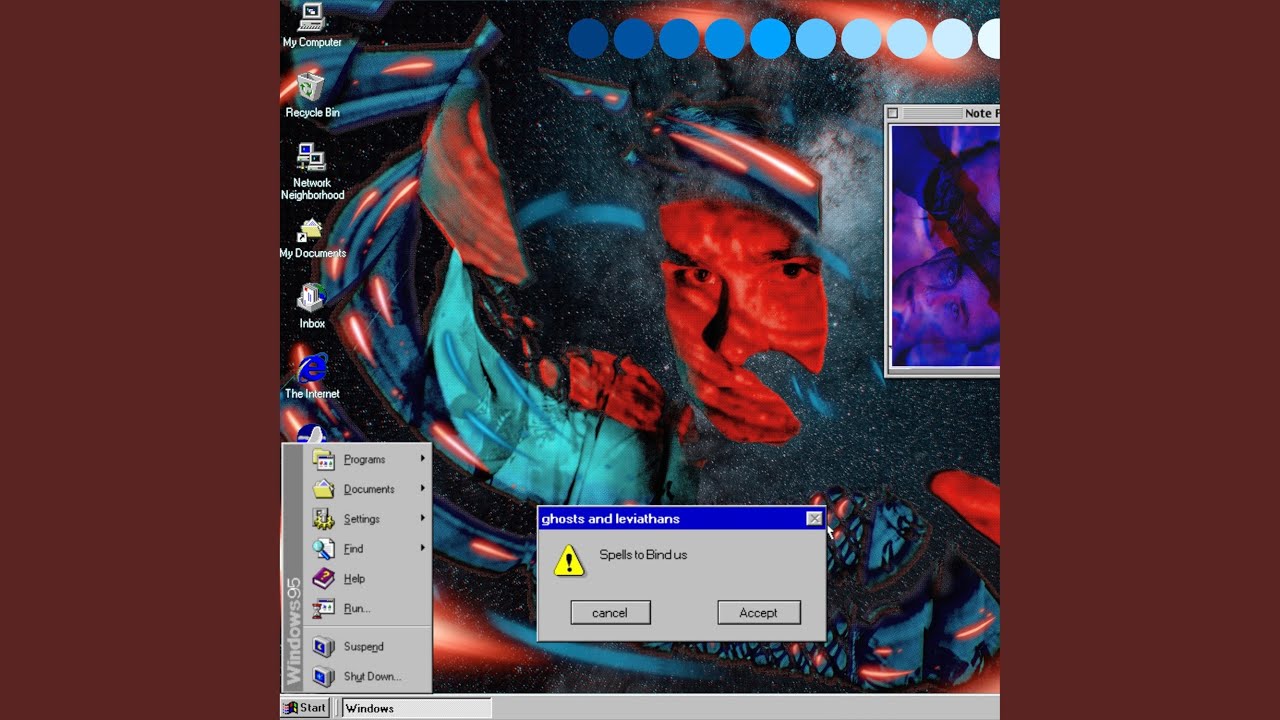Select the fourth blue circle swatch
The height and width of the screenshot is (720, 1280).
725,38
